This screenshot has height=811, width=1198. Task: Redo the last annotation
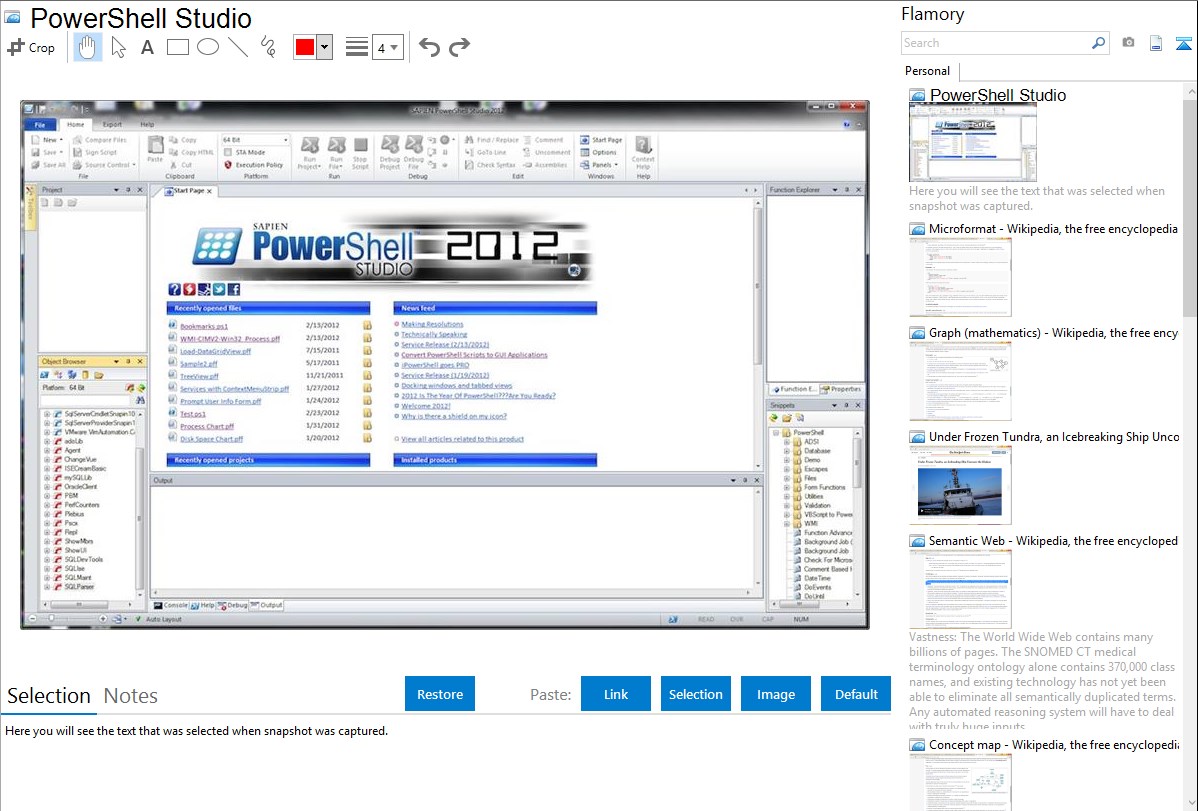tap(459, 47)
